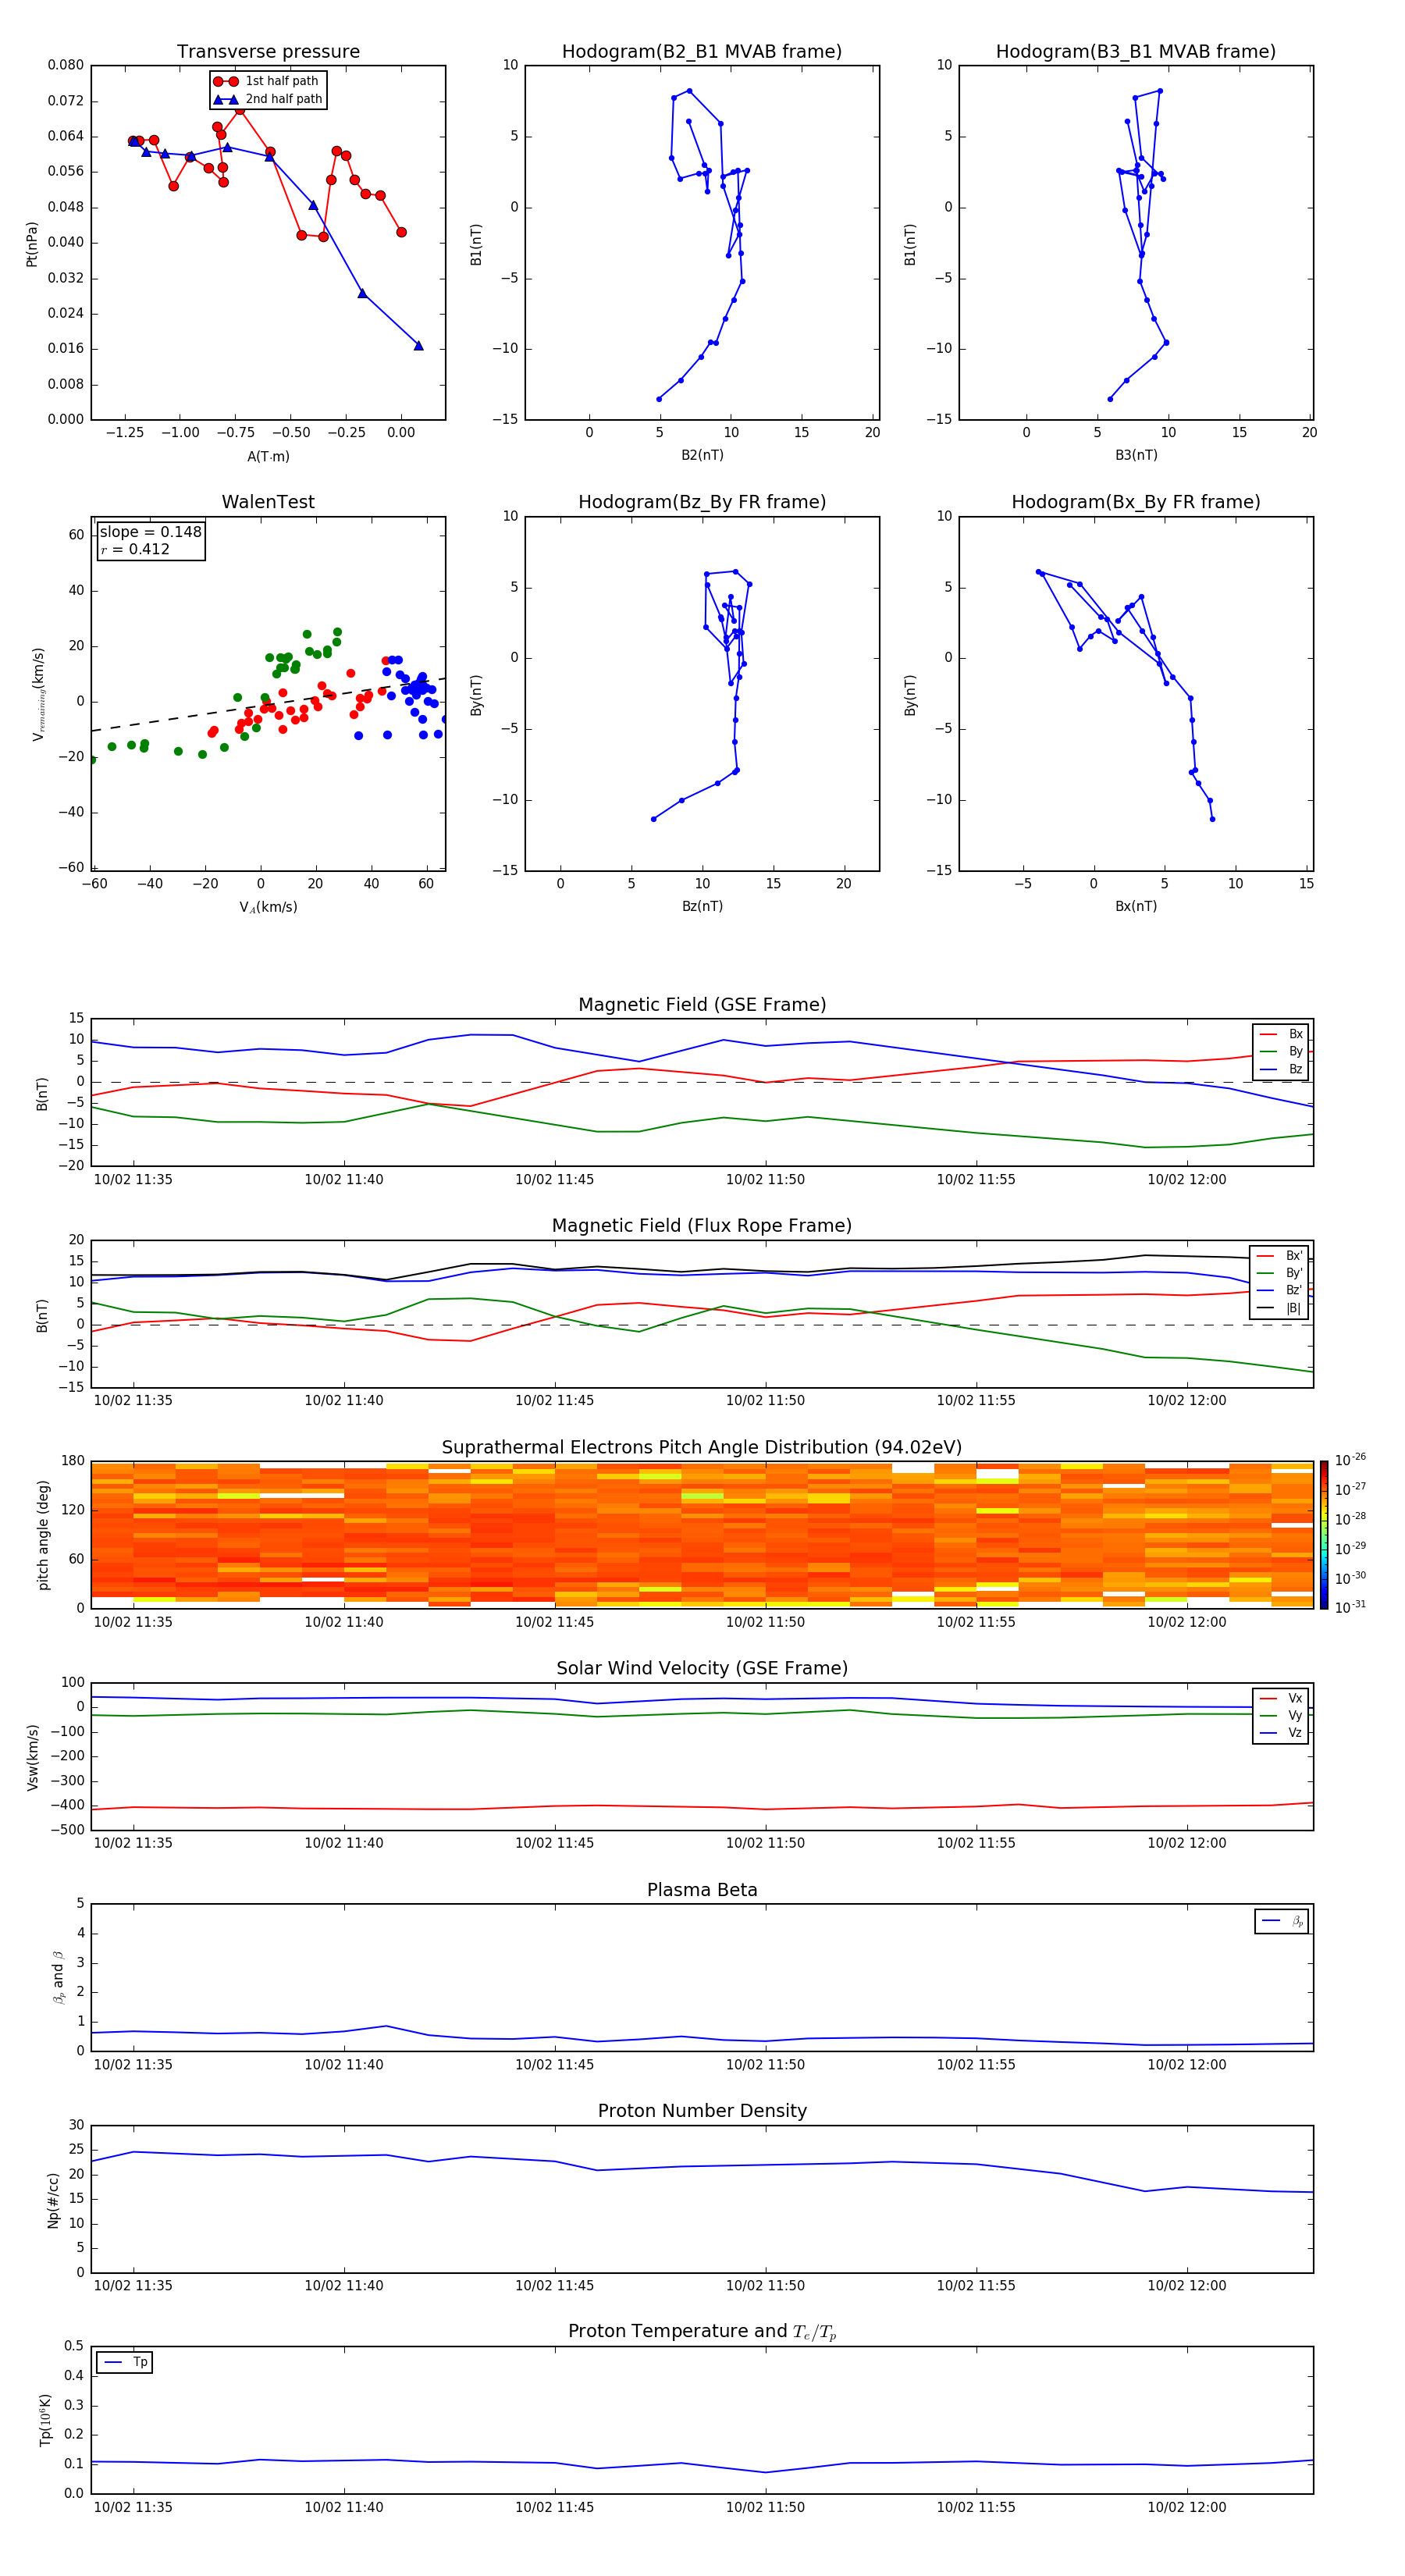Viewport: 1405px width, 2576px height.
Task: Click the "slope = 0.148" annotation
Action: pyautogui.click(x=150, y=532)
